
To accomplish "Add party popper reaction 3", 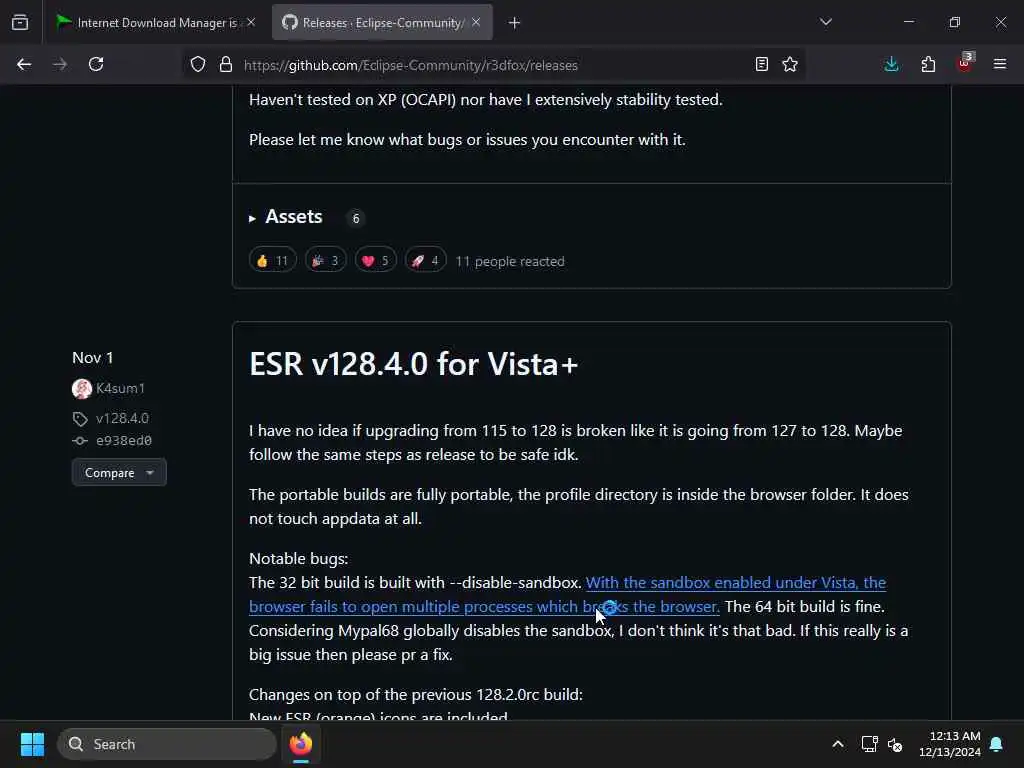I will (x=325, y=261).
